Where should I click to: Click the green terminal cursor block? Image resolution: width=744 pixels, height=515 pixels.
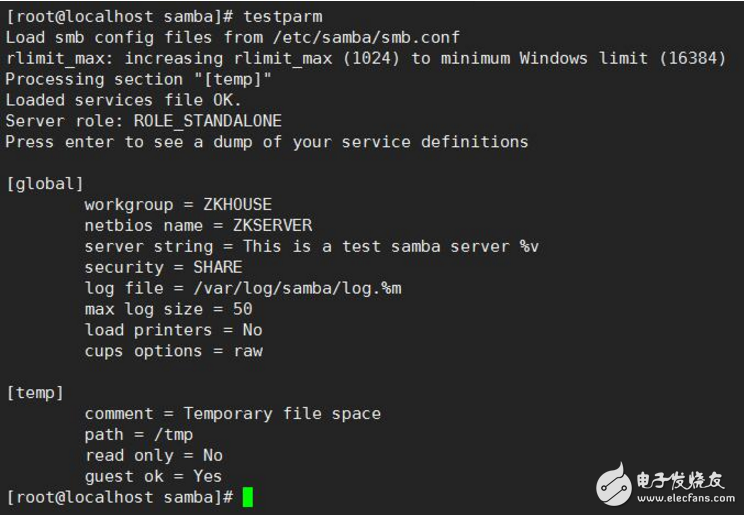(247, 497)
